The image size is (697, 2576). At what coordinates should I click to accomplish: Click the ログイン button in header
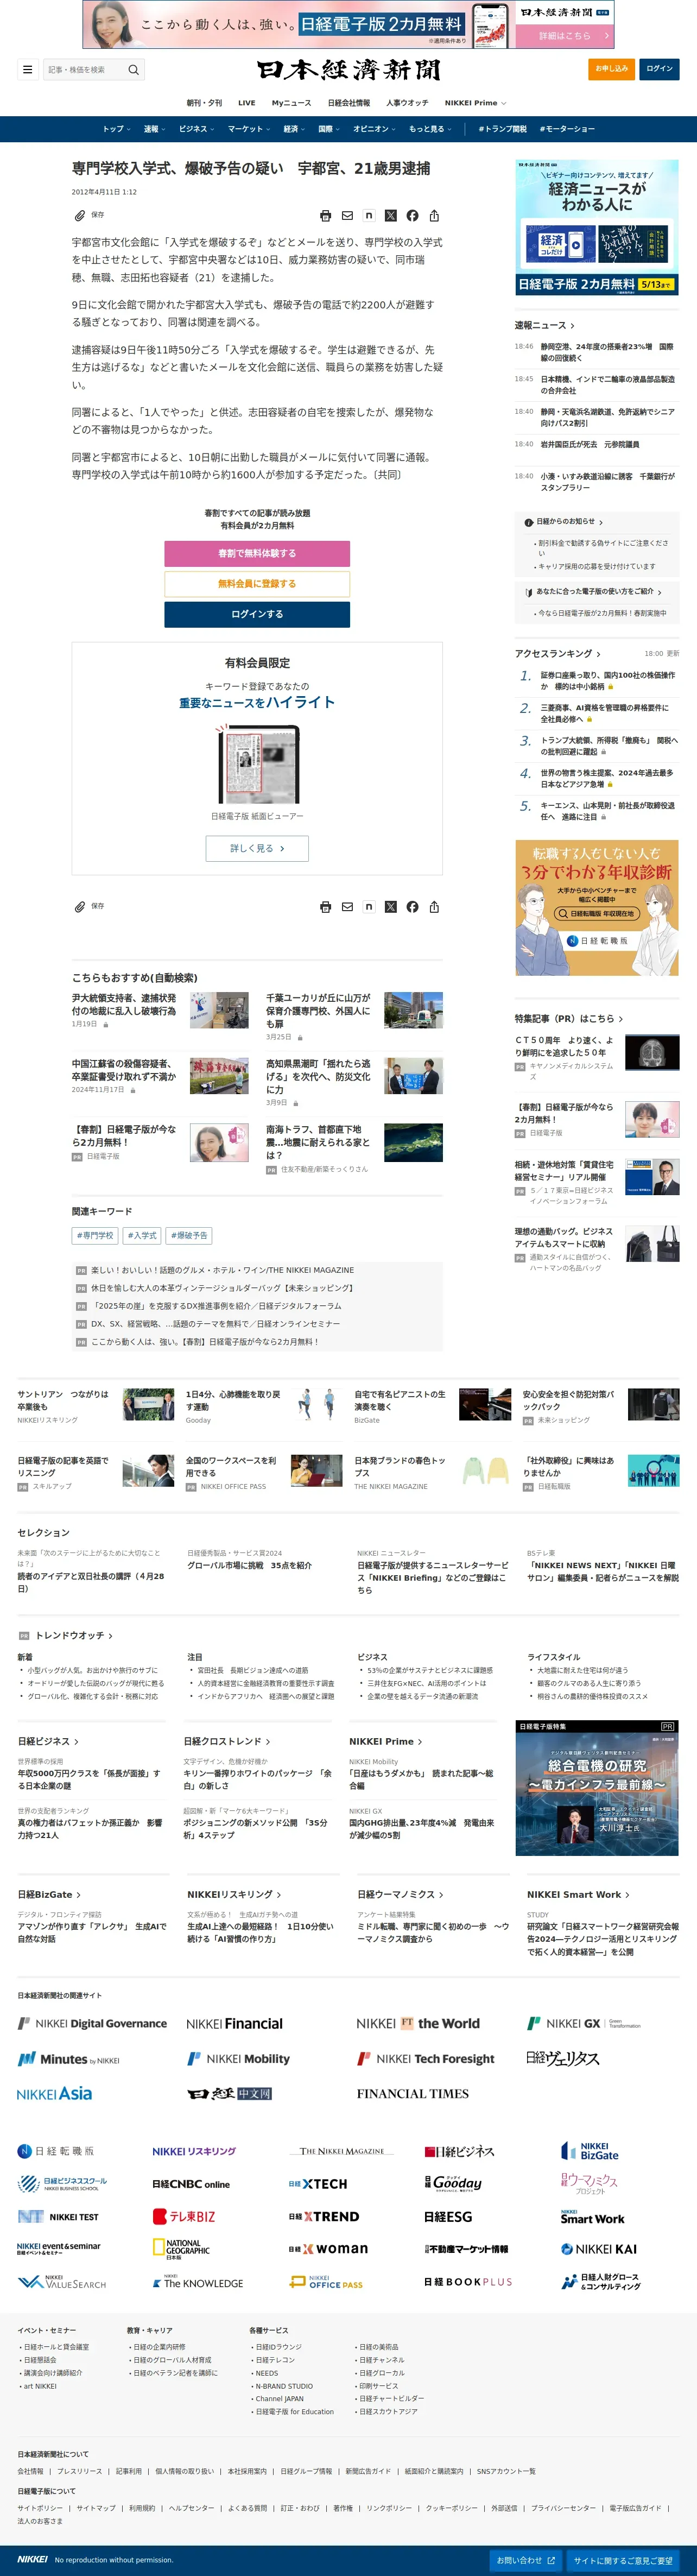point(659,69)
